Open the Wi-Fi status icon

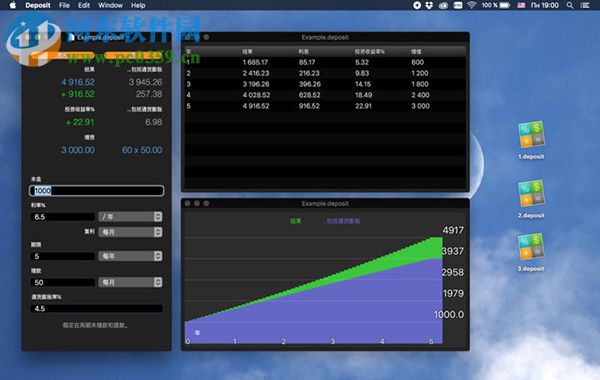471,5
